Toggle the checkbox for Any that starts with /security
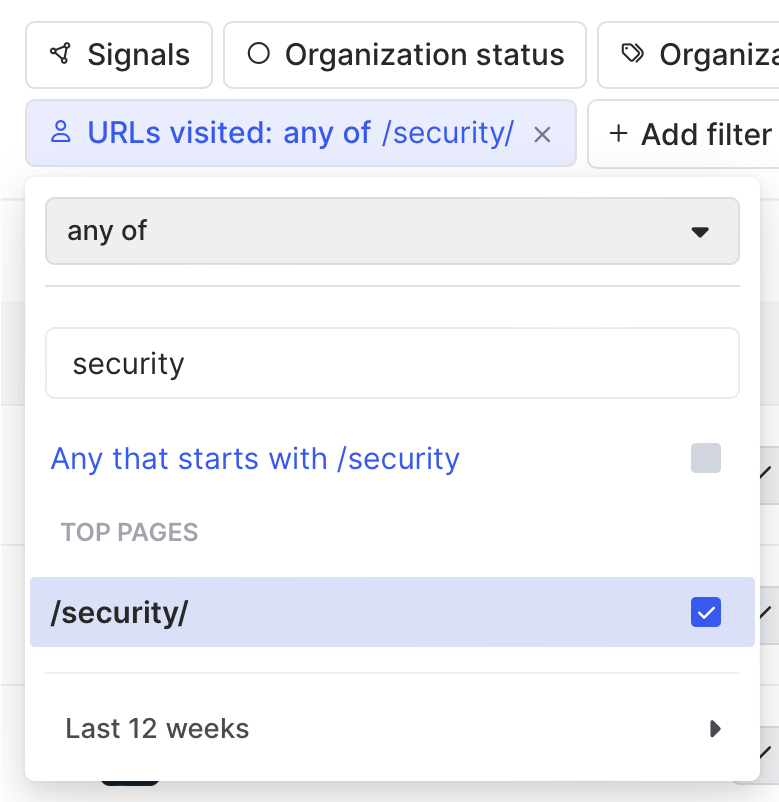Image resolution: width=779 pixels, height=802 pixels. [x=705, y=458]
